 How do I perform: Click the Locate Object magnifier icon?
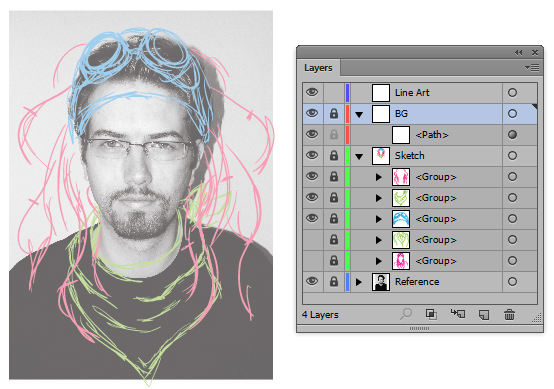(x=406, y=313)
